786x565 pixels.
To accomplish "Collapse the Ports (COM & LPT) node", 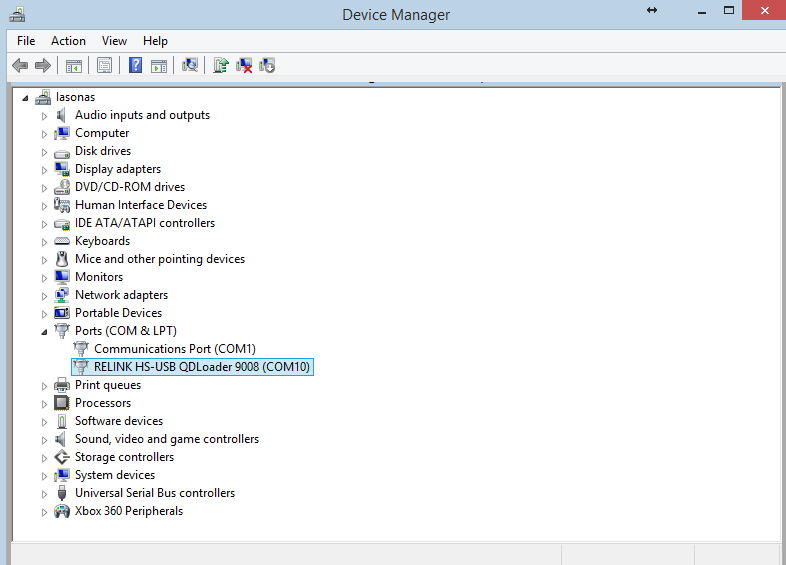I will (44, 331).
